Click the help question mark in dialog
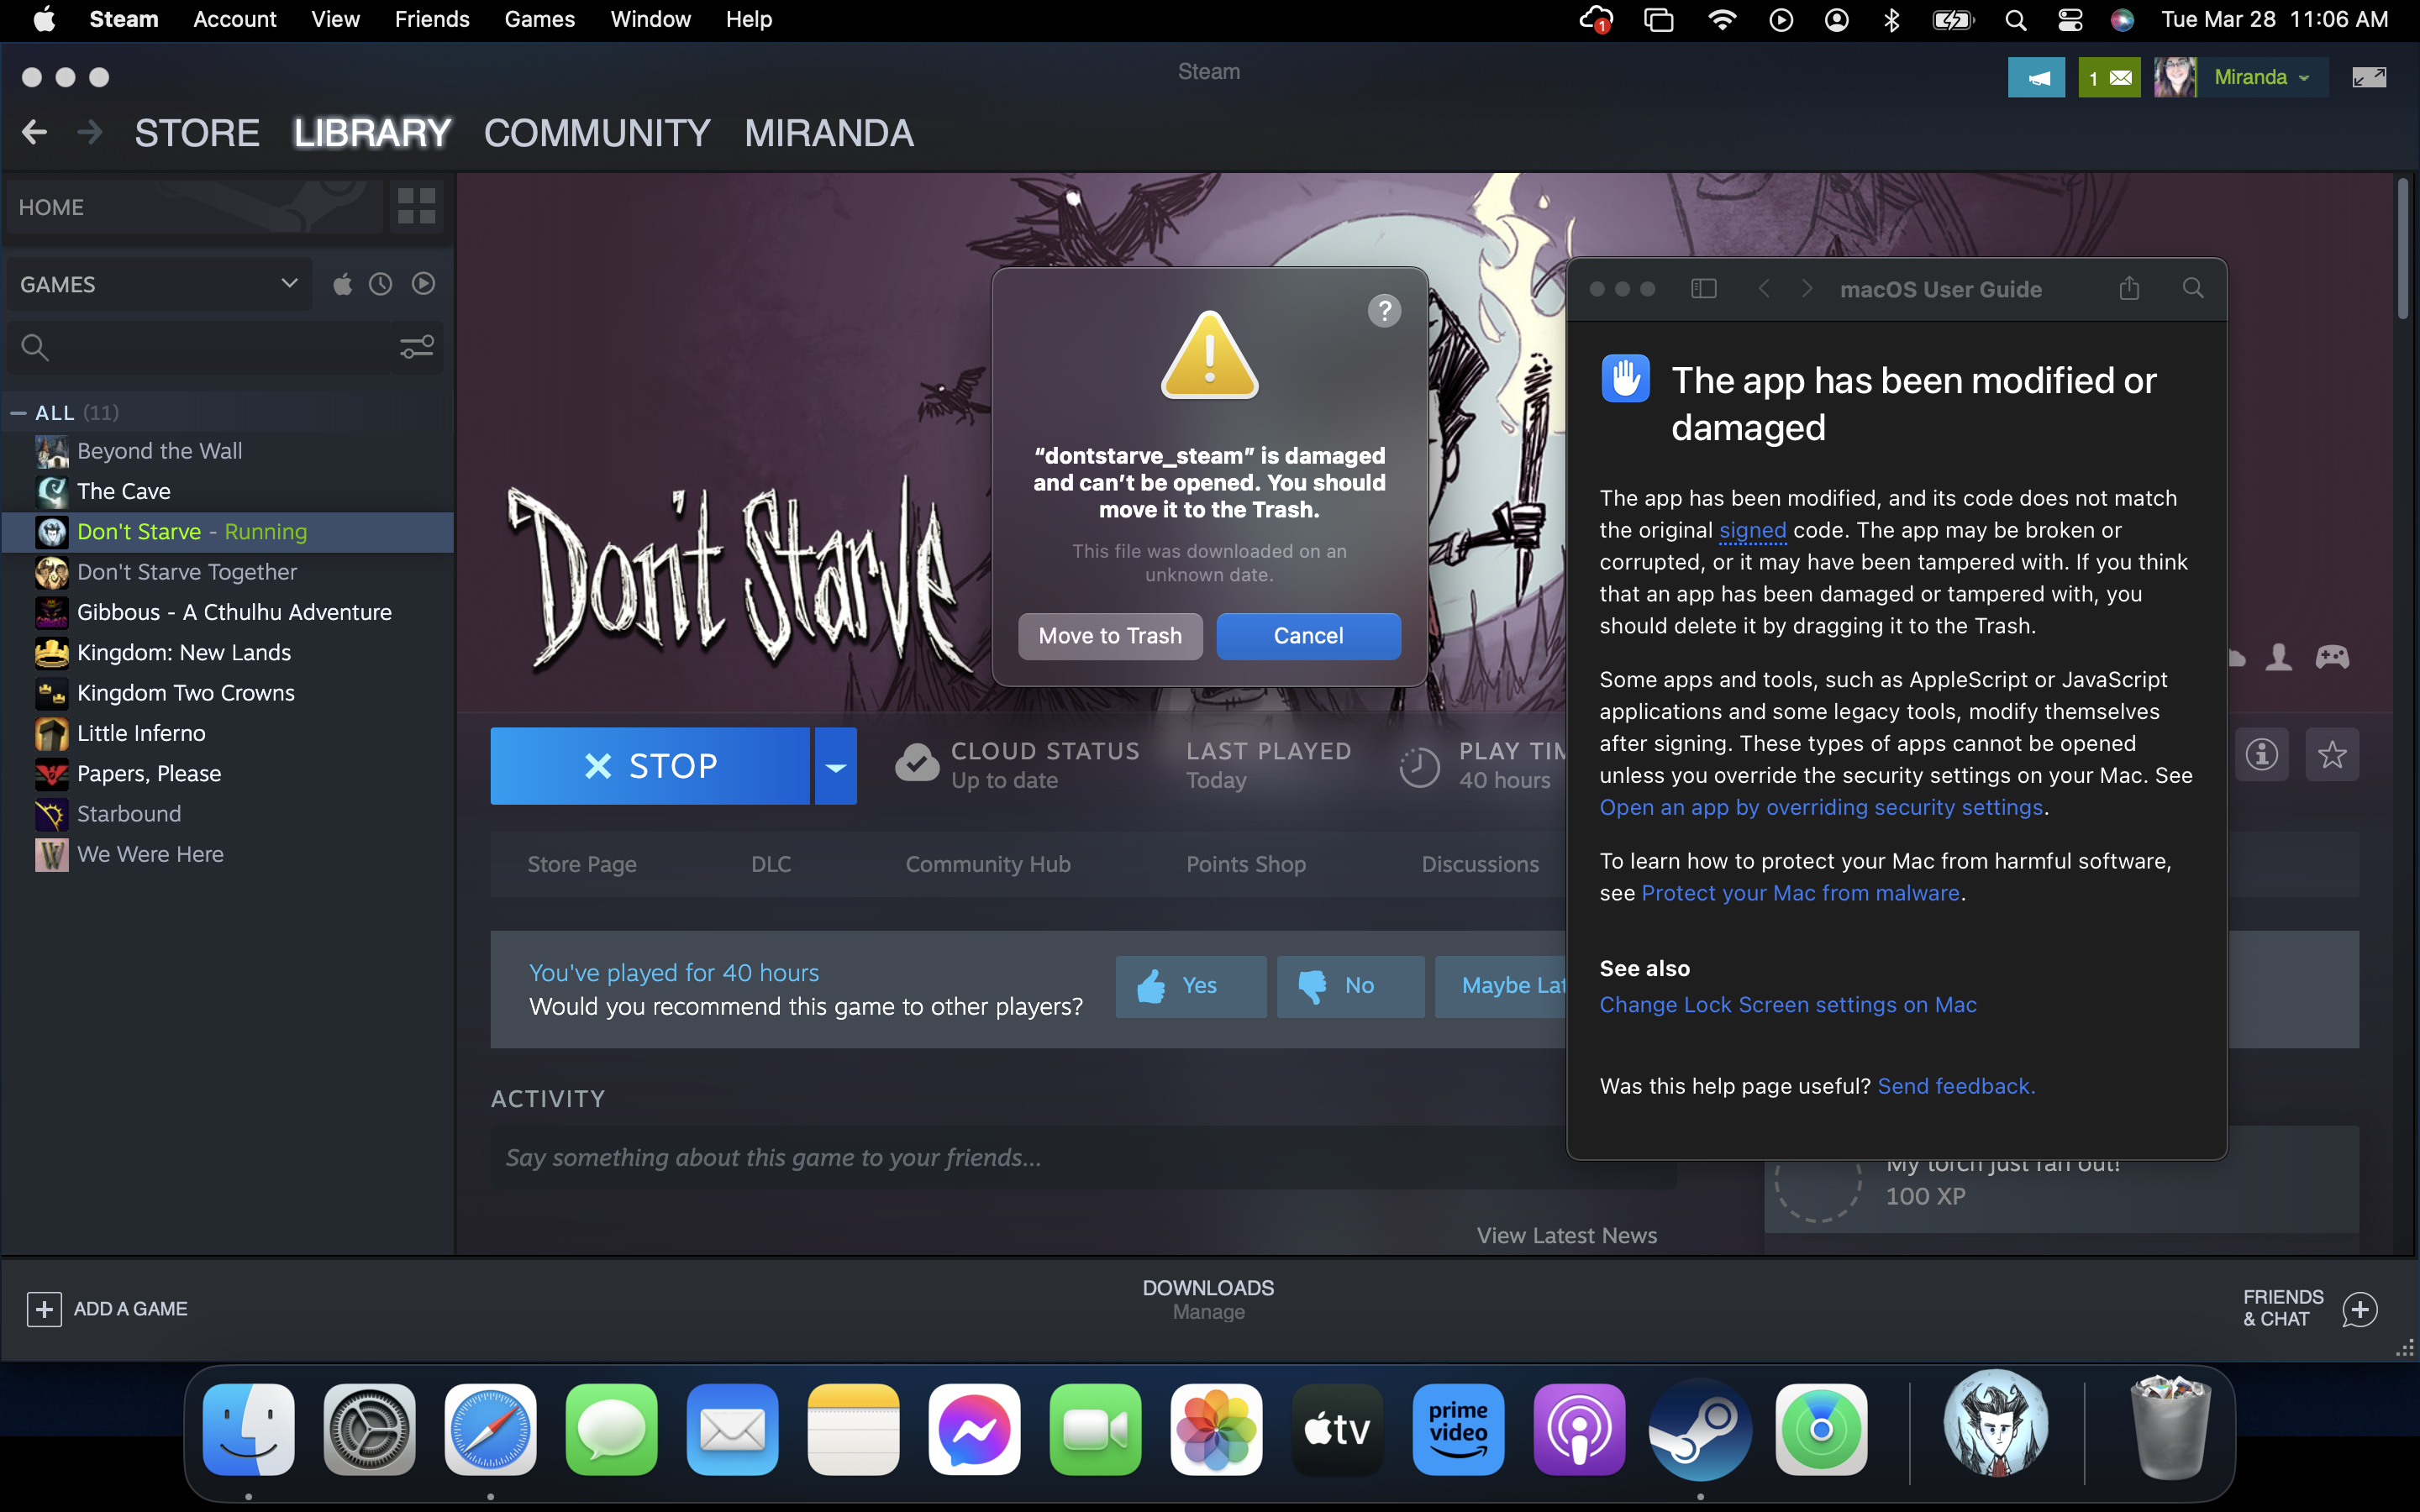Screen dimensions: 2420x1512 point(1384,311)
